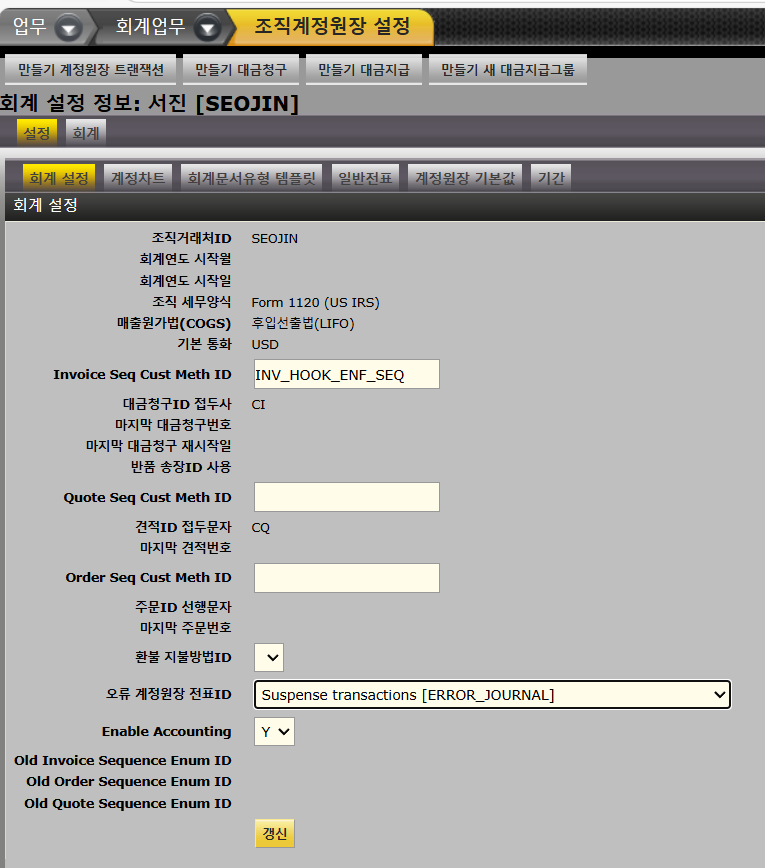Click the Old Invoice Sequence Enum ID label

(x=123, y=761)
